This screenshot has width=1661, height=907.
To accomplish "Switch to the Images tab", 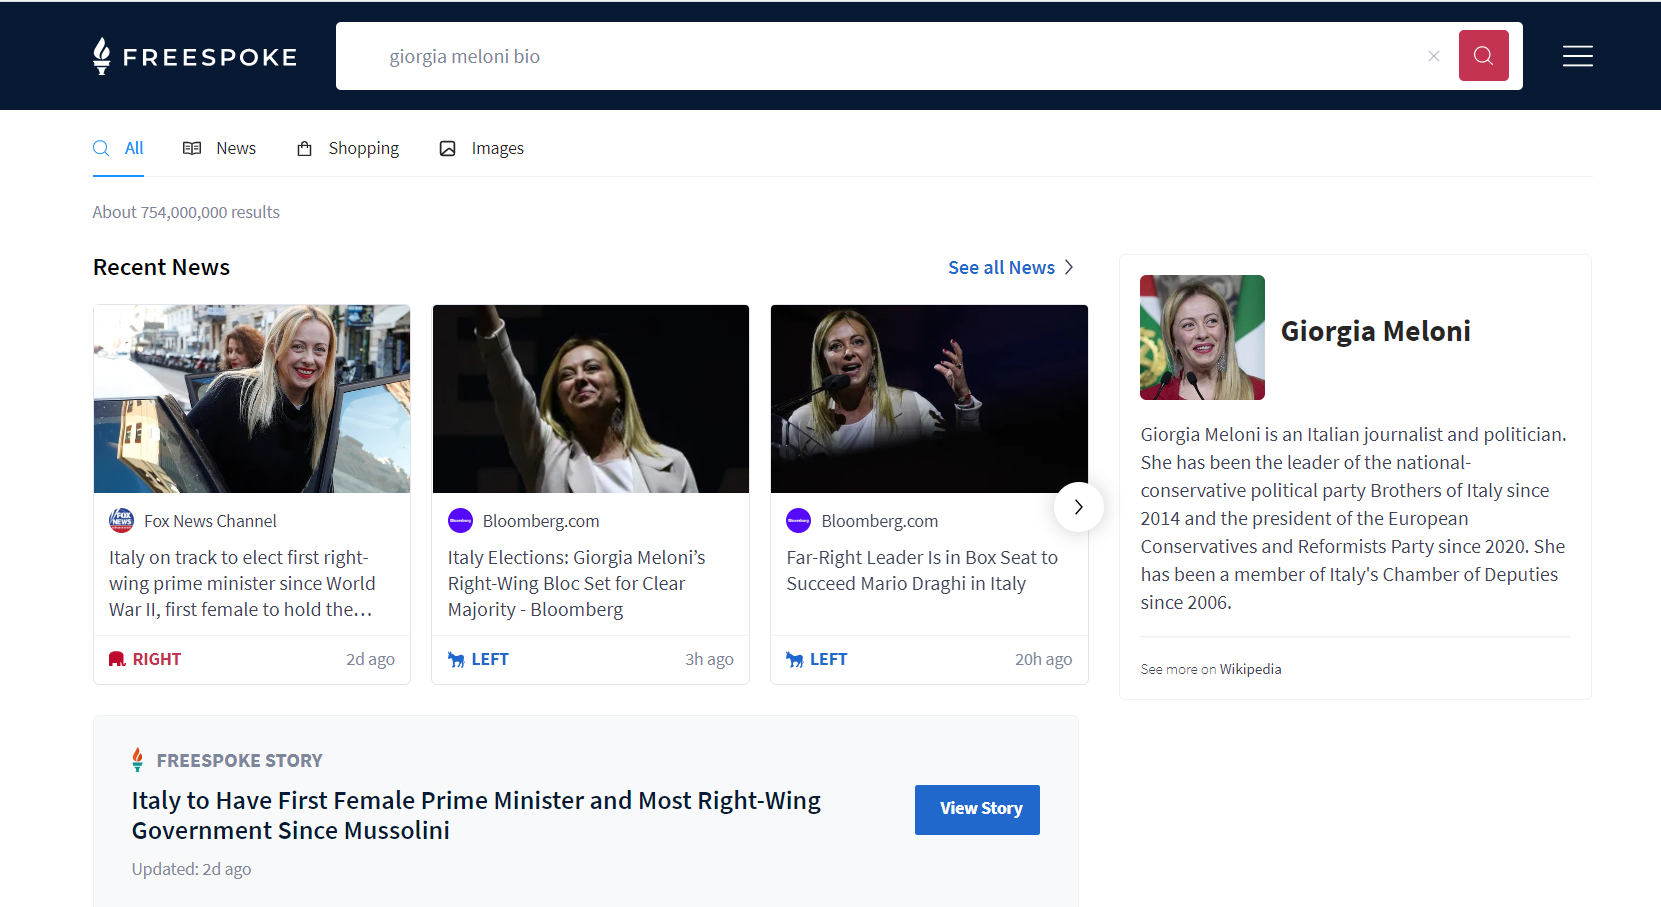I will point(482,148).
